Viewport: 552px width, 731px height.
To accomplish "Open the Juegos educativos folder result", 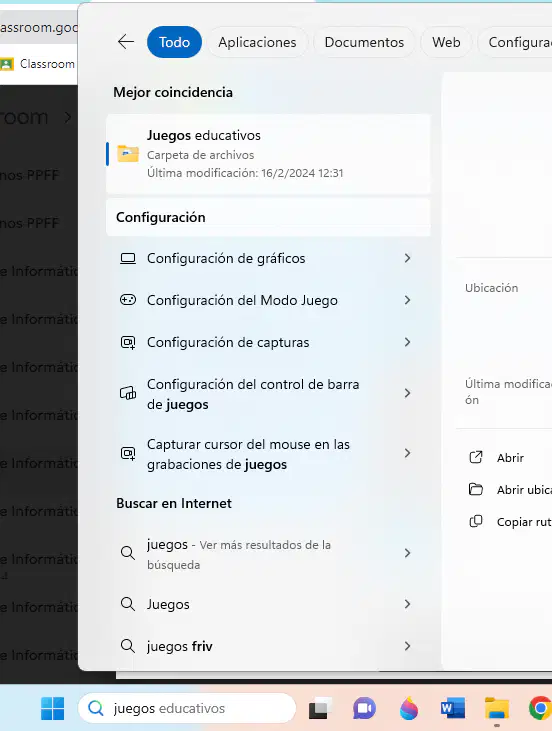I will [268, 154].
